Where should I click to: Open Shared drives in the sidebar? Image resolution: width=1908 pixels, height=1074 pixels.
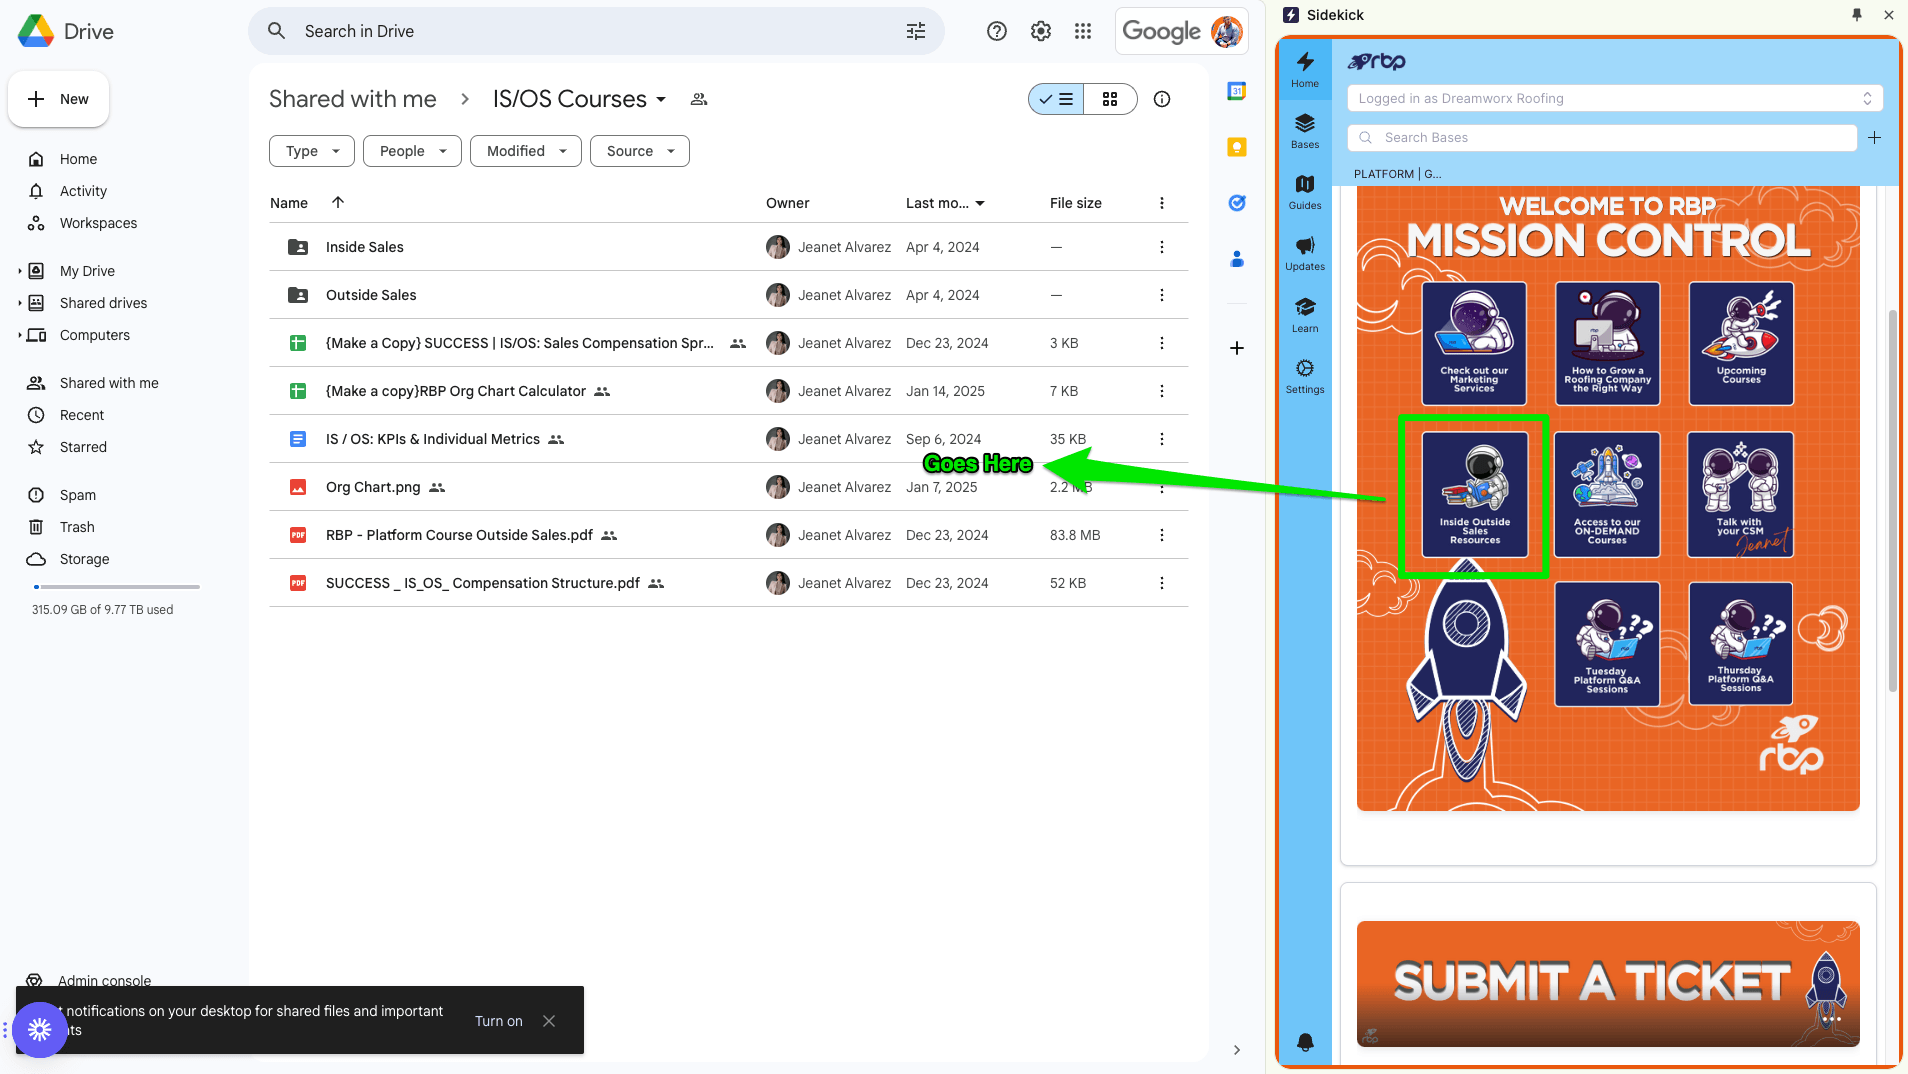point(103,303)
